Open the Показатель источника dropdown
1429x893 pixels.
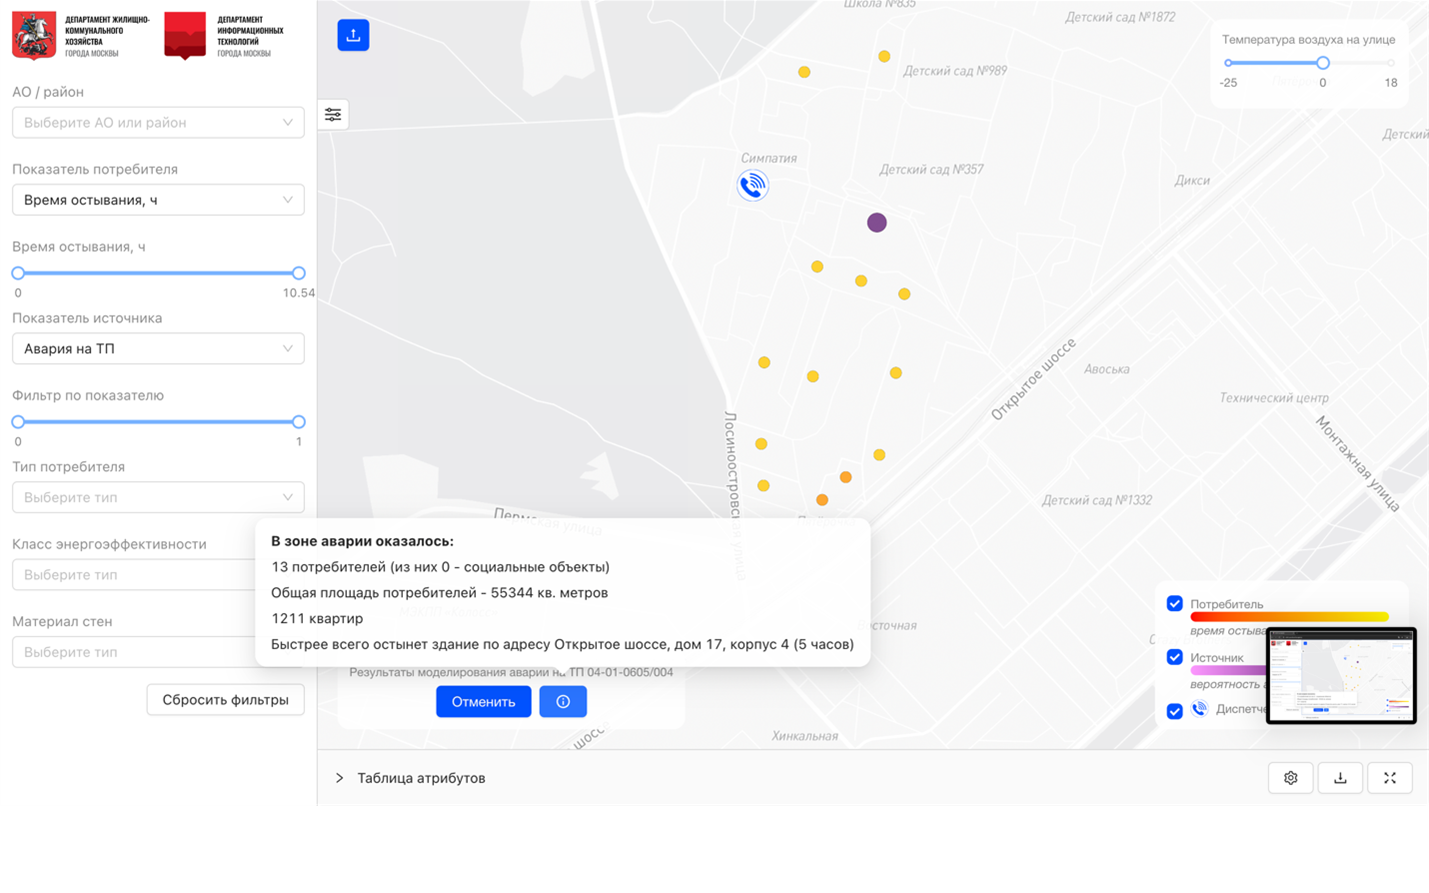[x=158, y=349]
